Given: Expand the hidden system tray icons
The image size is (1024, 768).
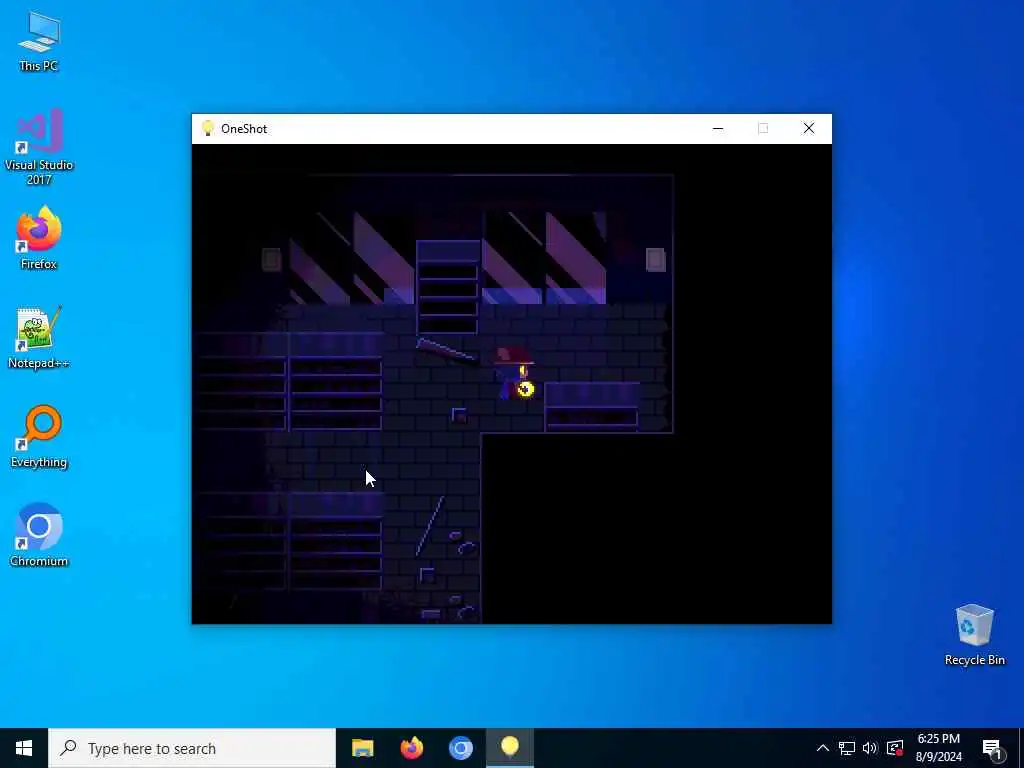Looking at the screenshot, I should (x=823, y=748).
